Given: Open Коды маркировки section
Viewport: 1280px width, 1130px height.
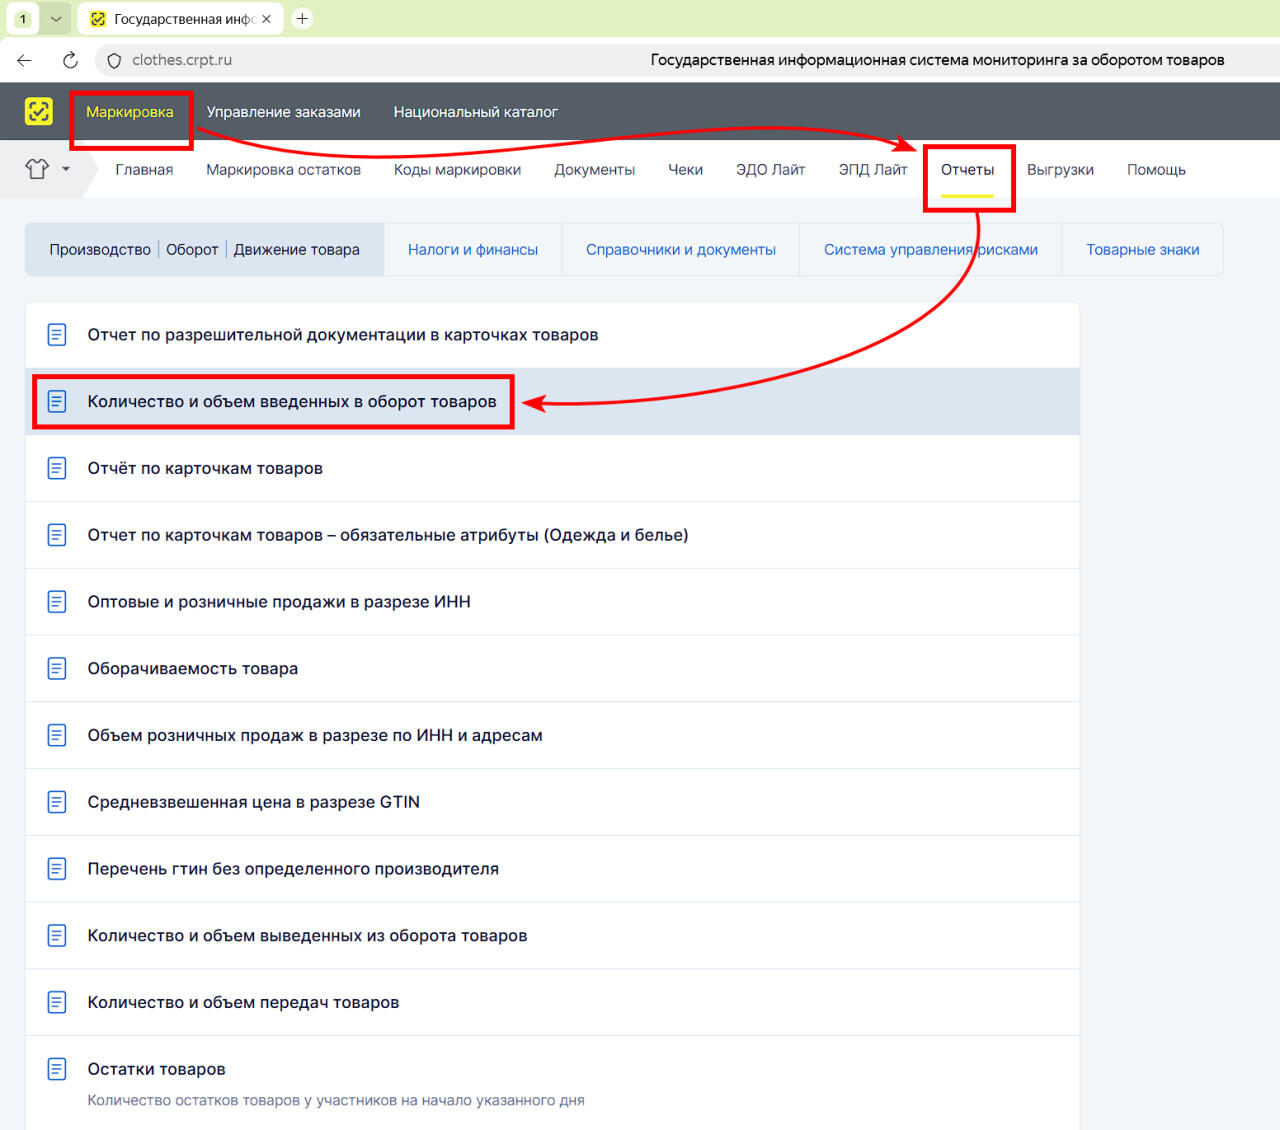Looking at the screenshot, I should click(x=457, y=170).
